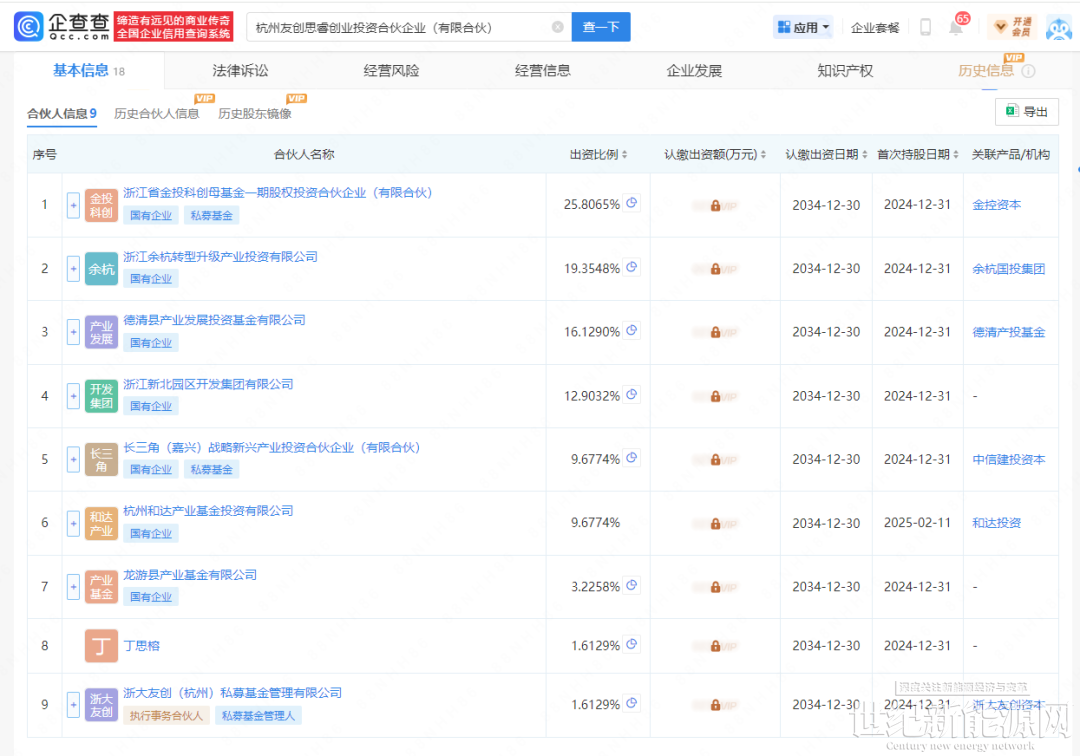Screen dimensions: 1080x756
Task: Switch to 基本信息 tab
Action: coord(89,70)
